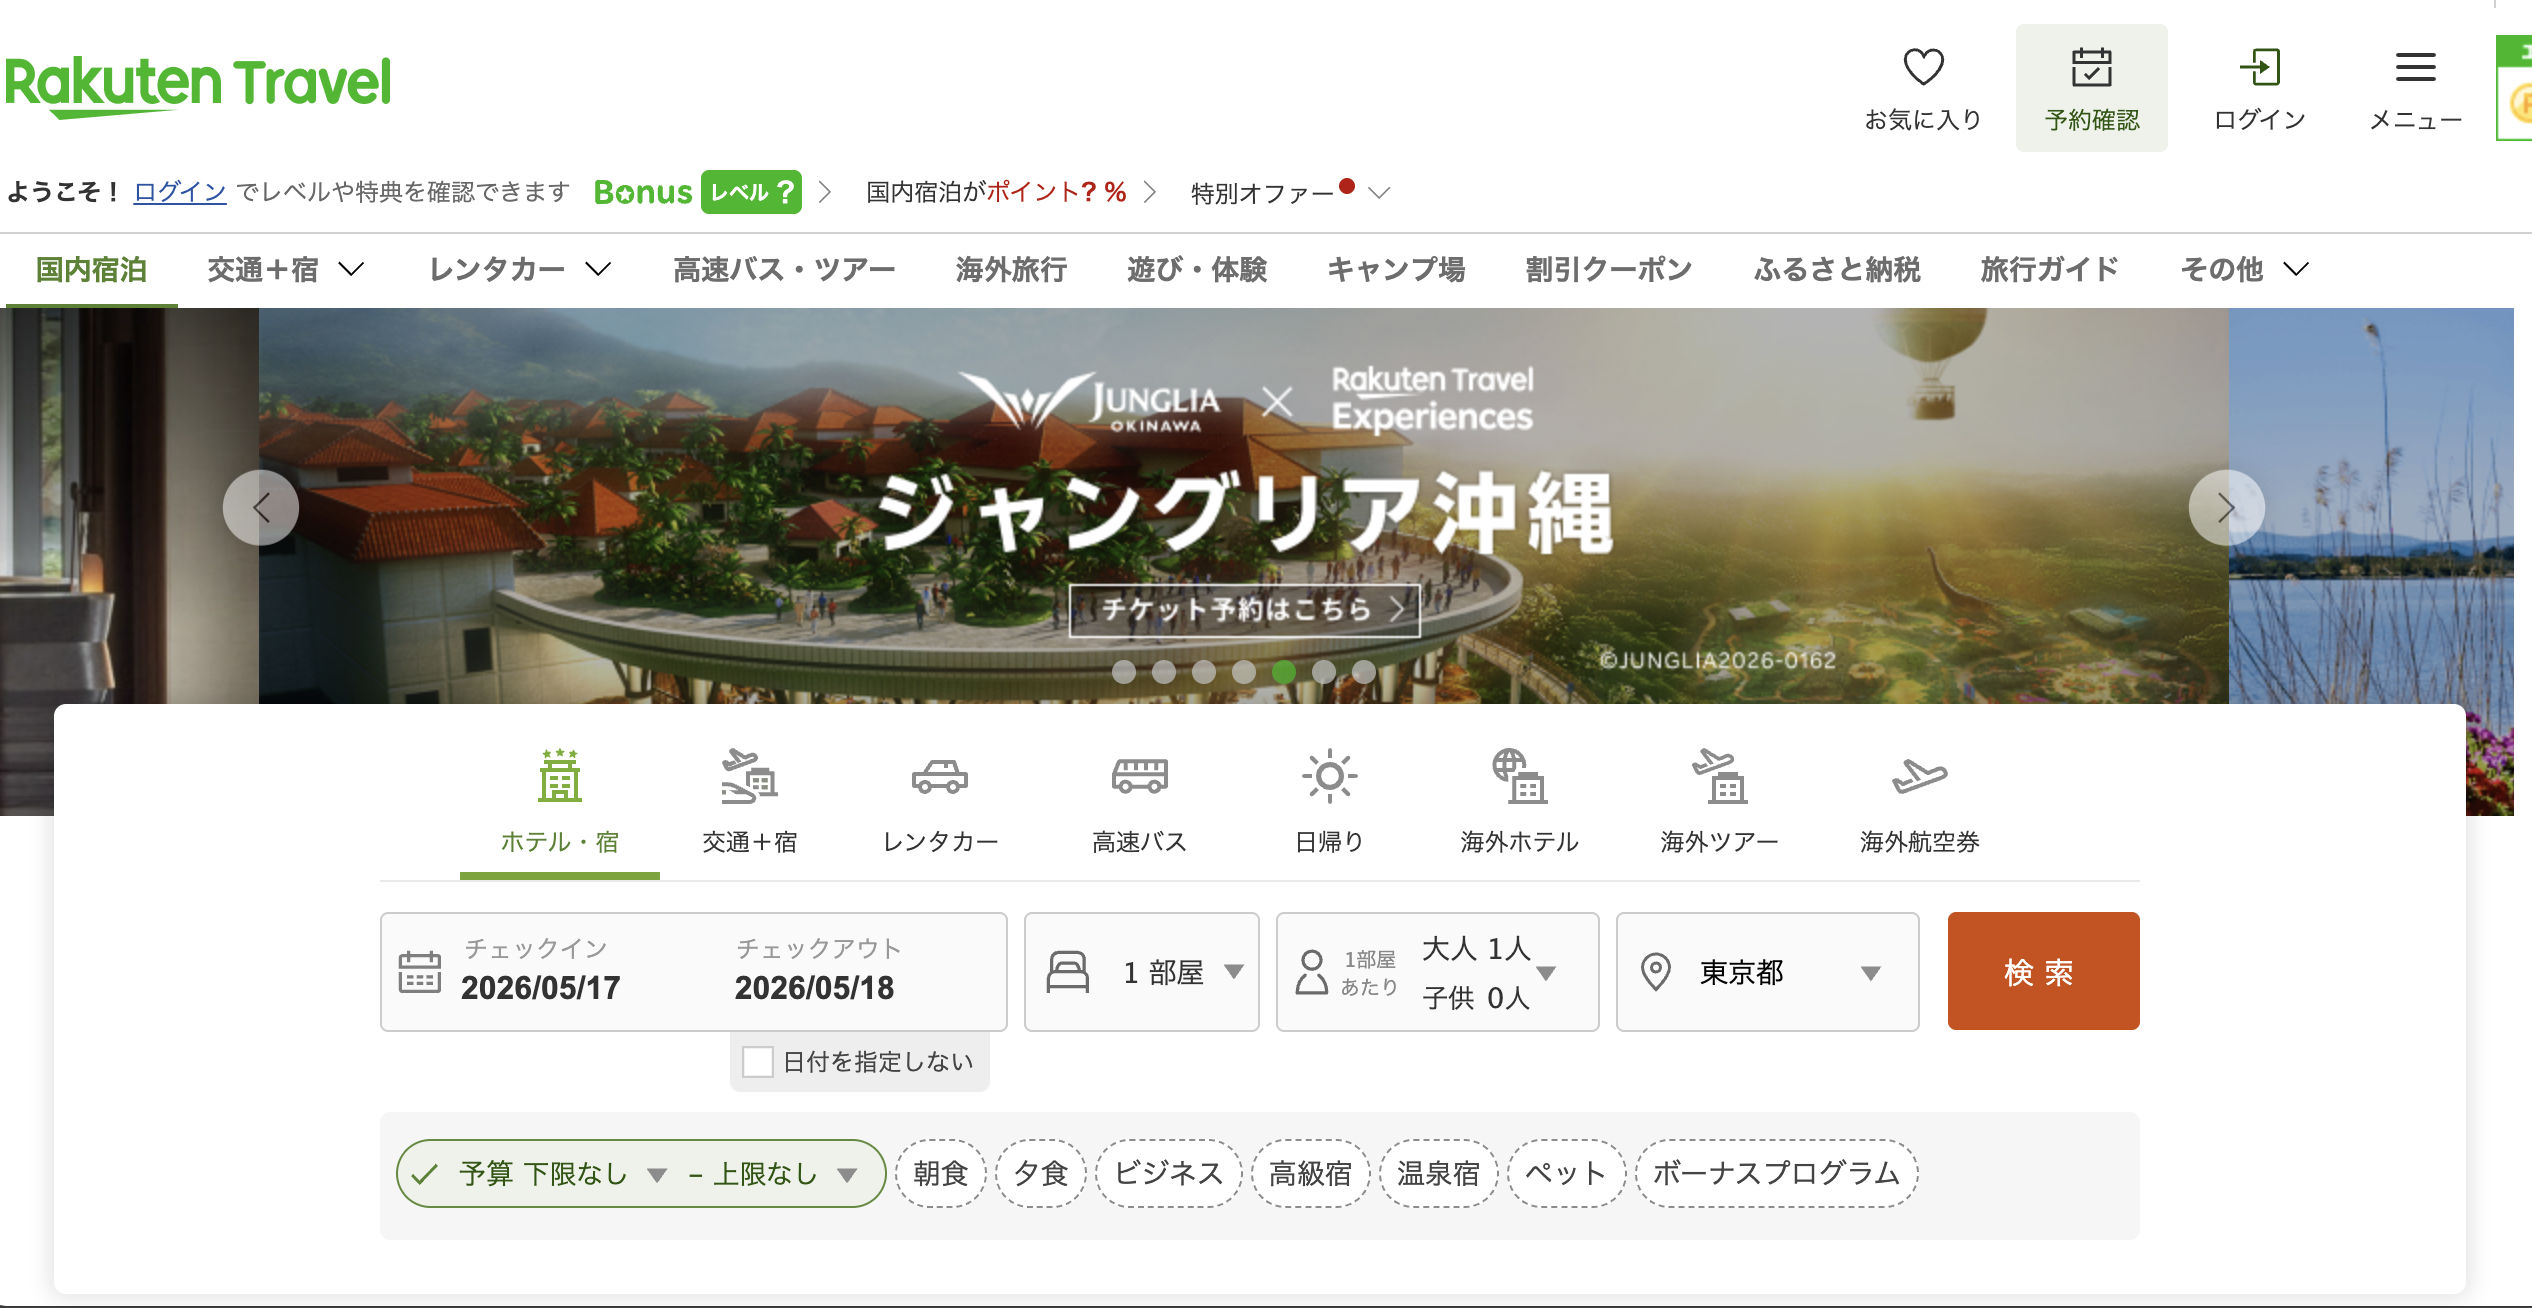Select the 国内宿泊 nav tab
The image size is (2532, 1308).
click(x=92, y=269)
